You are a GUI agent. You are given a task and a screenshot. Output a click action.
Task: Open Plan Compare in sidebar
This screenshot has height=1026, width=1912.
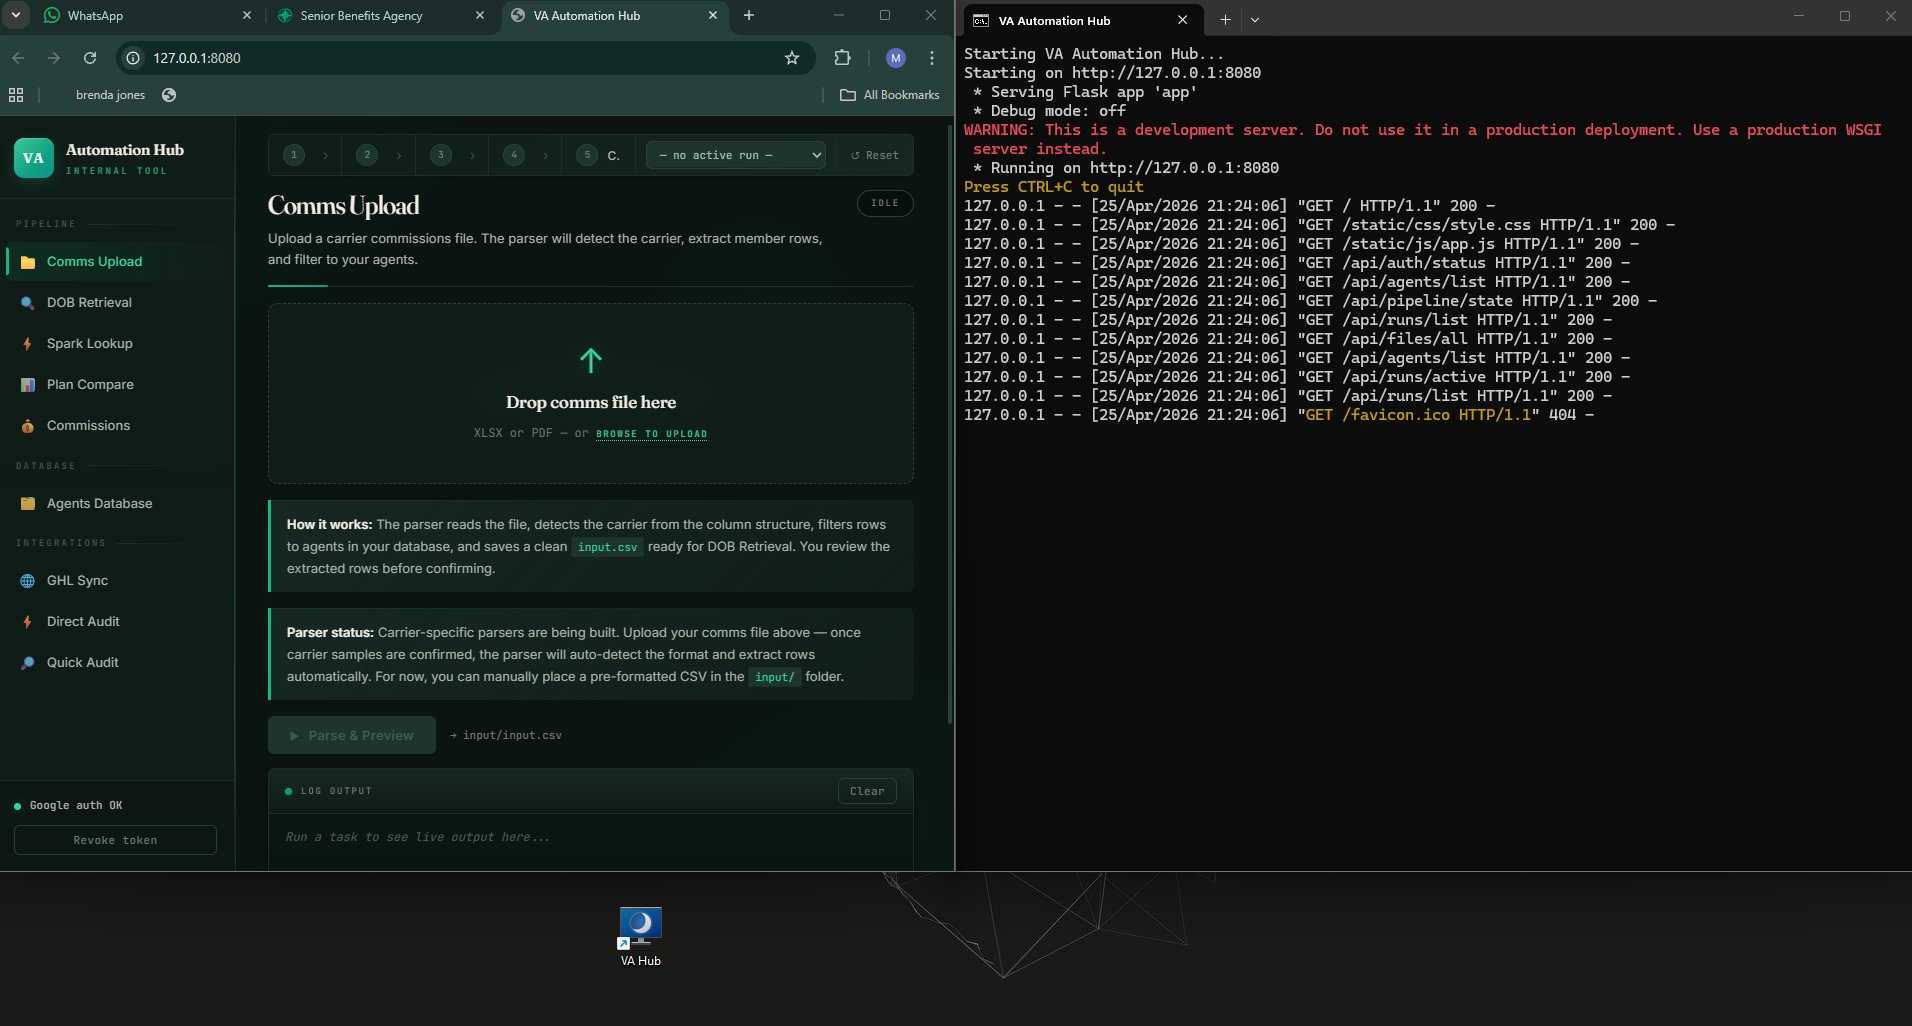point(90,384)
